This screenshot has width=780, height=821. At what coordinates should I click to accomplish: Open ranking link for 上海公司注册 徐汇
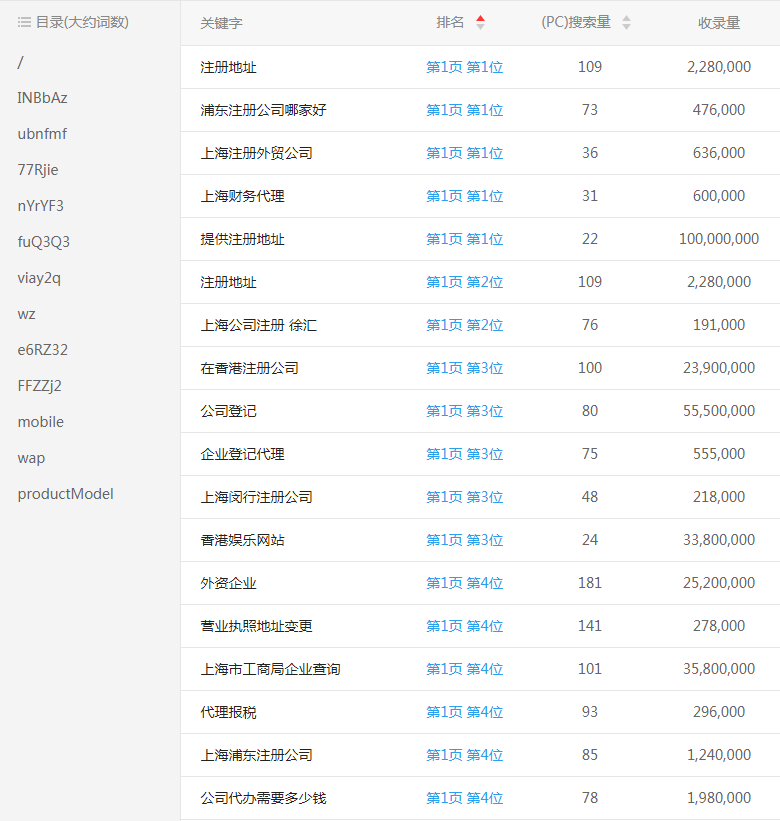click(x=464, y=325)
